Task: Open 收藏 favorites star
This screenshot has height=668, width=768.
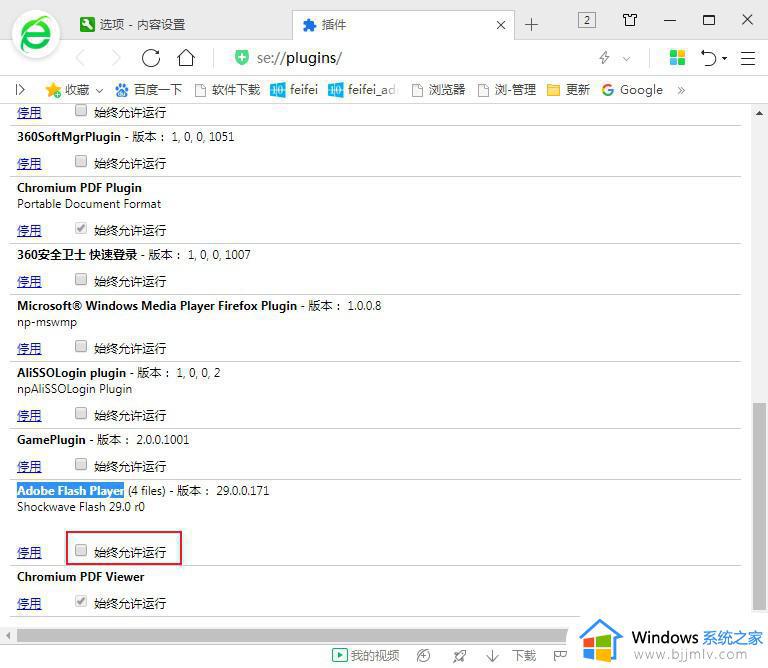Action: [68, 90]
